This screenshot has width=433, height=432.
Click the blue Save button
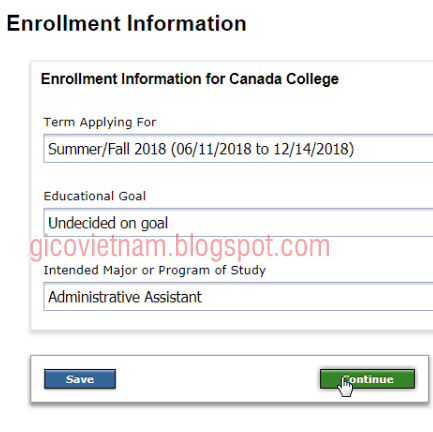(x=80, y=379)
